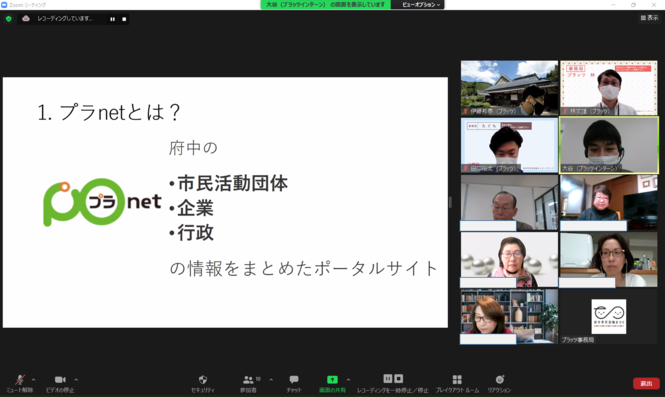Click green encryption shield icon at top
Viewport: 665px width, 397px height.
click(8, 19)
